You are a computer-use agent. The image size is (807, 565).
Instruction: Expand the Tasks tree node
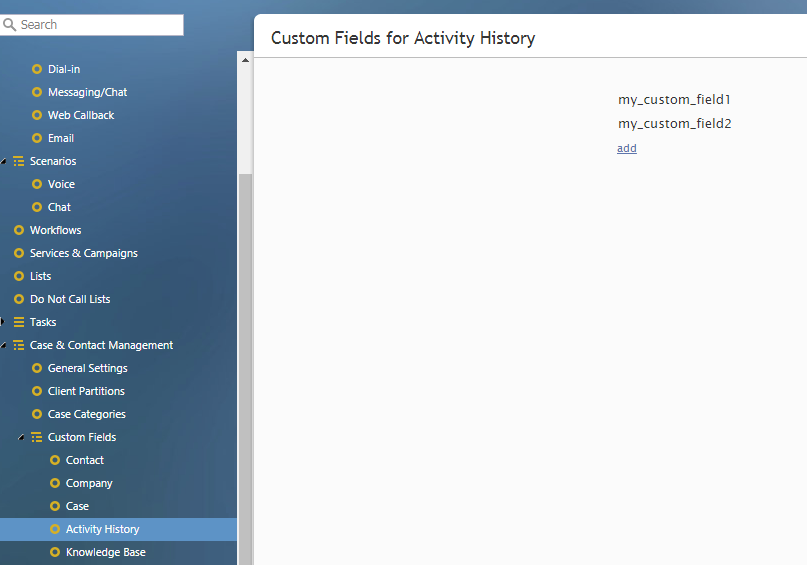tap(3, 322)
